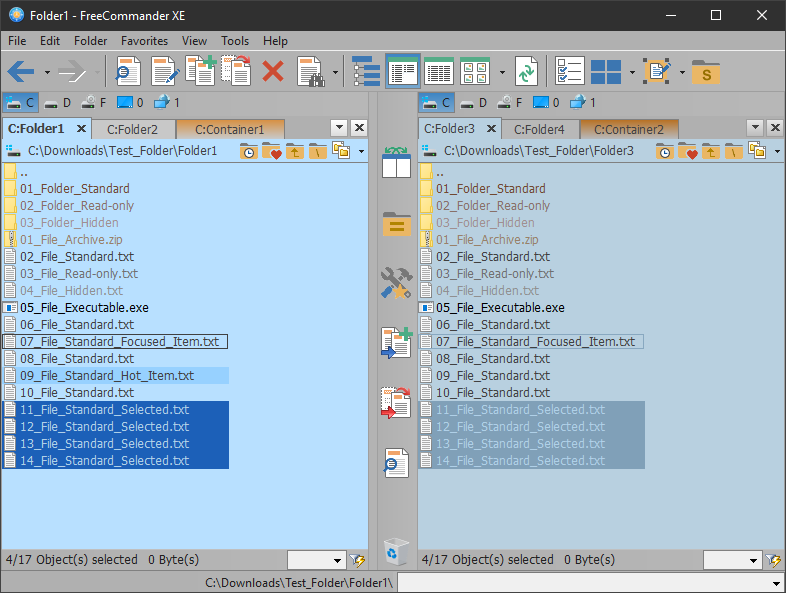Switch to C:Folder4 tab
786x593 pixels.
[x=539, y=129]
